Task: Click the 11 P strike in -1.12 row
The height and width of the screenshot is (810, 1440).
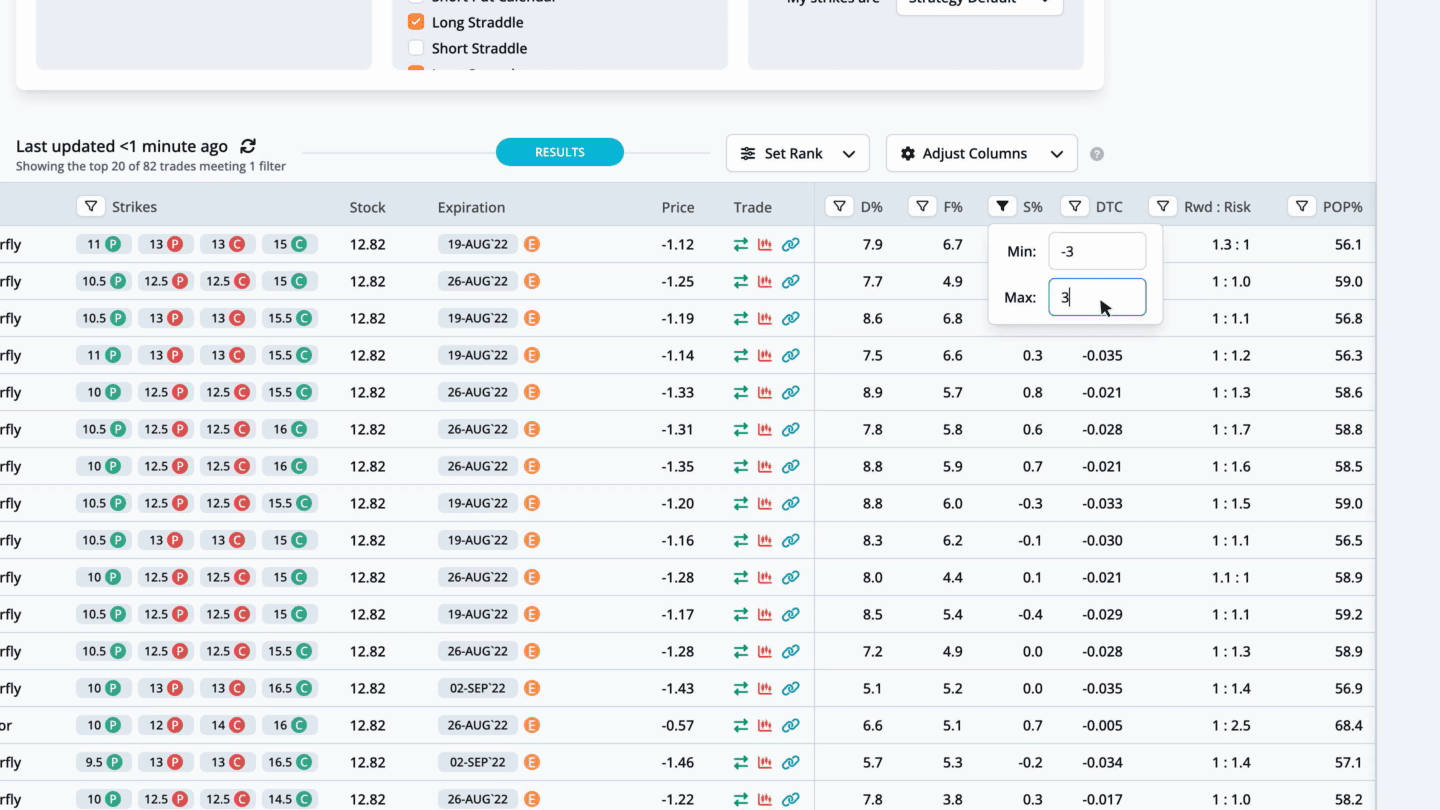Action: click(x=104, y=245)
